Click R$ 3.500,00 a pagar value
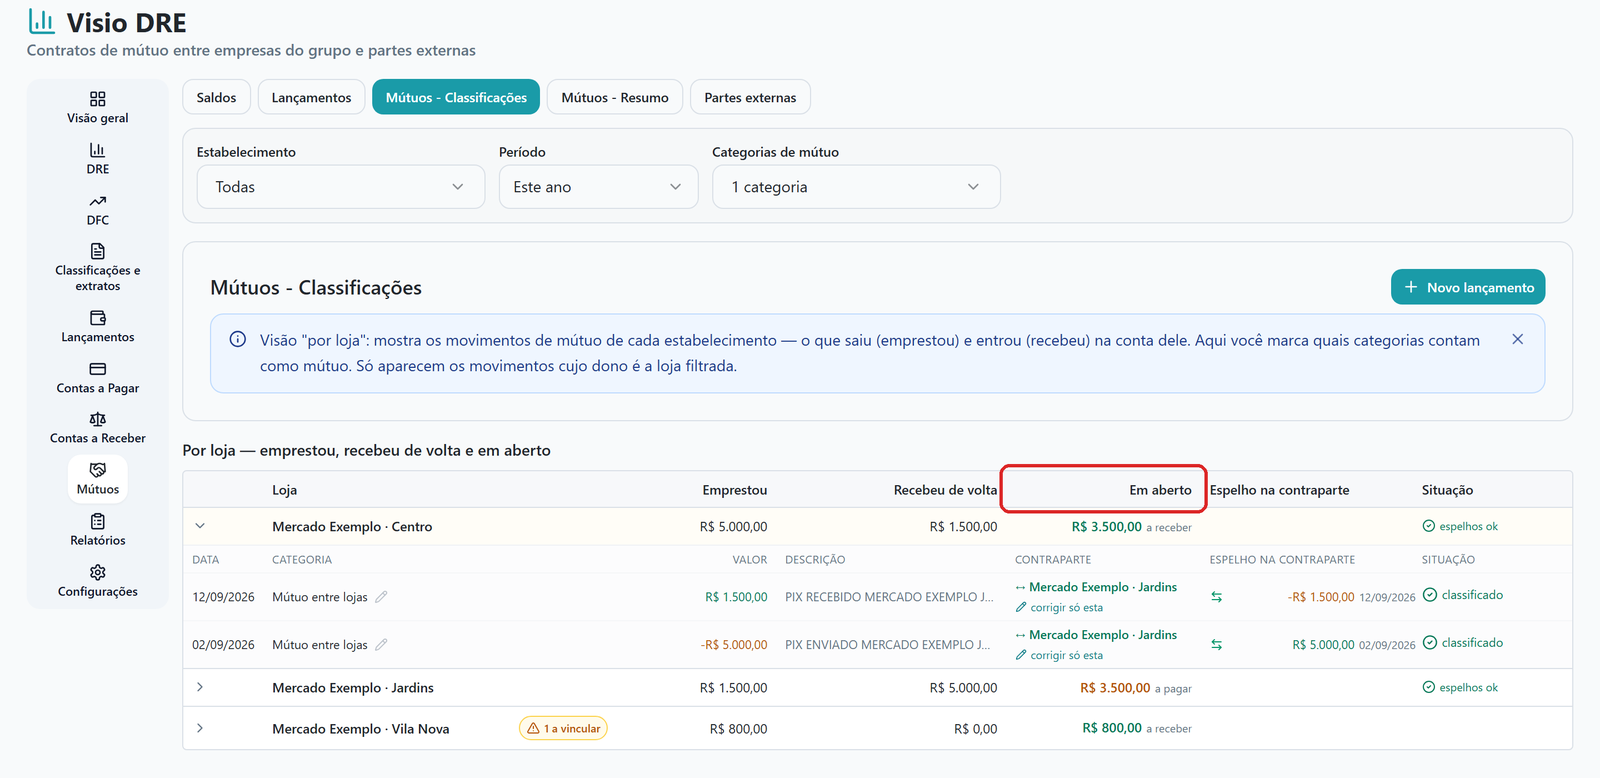 coord(1136,688)
